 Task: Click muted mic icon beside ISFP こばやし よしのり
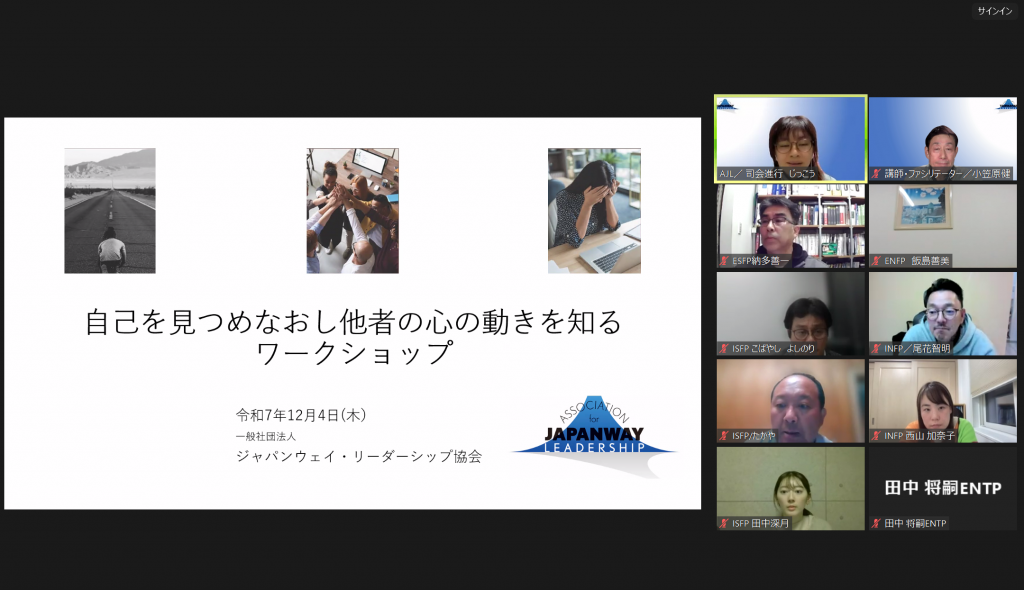tap(723, 348)
